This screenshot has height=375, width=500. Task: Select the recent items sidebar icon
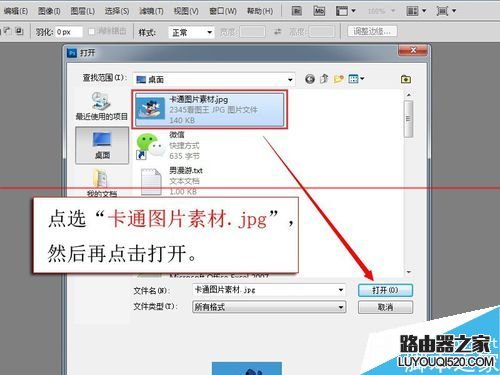pos(101,105)
